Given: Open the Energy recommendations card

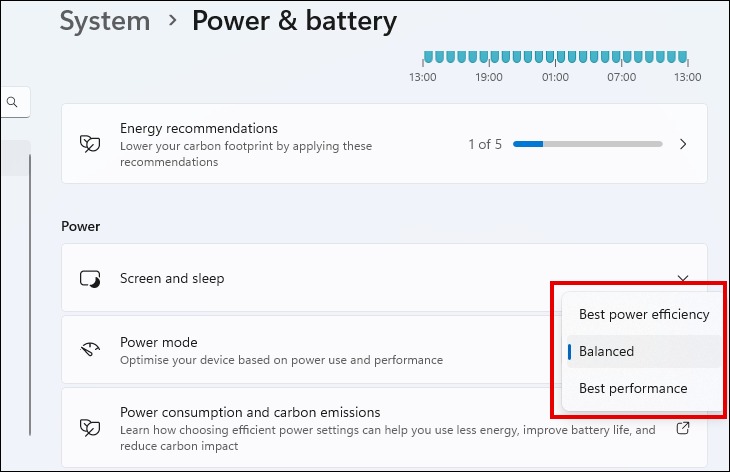Looking at the screenshot, I should (384, 143).
